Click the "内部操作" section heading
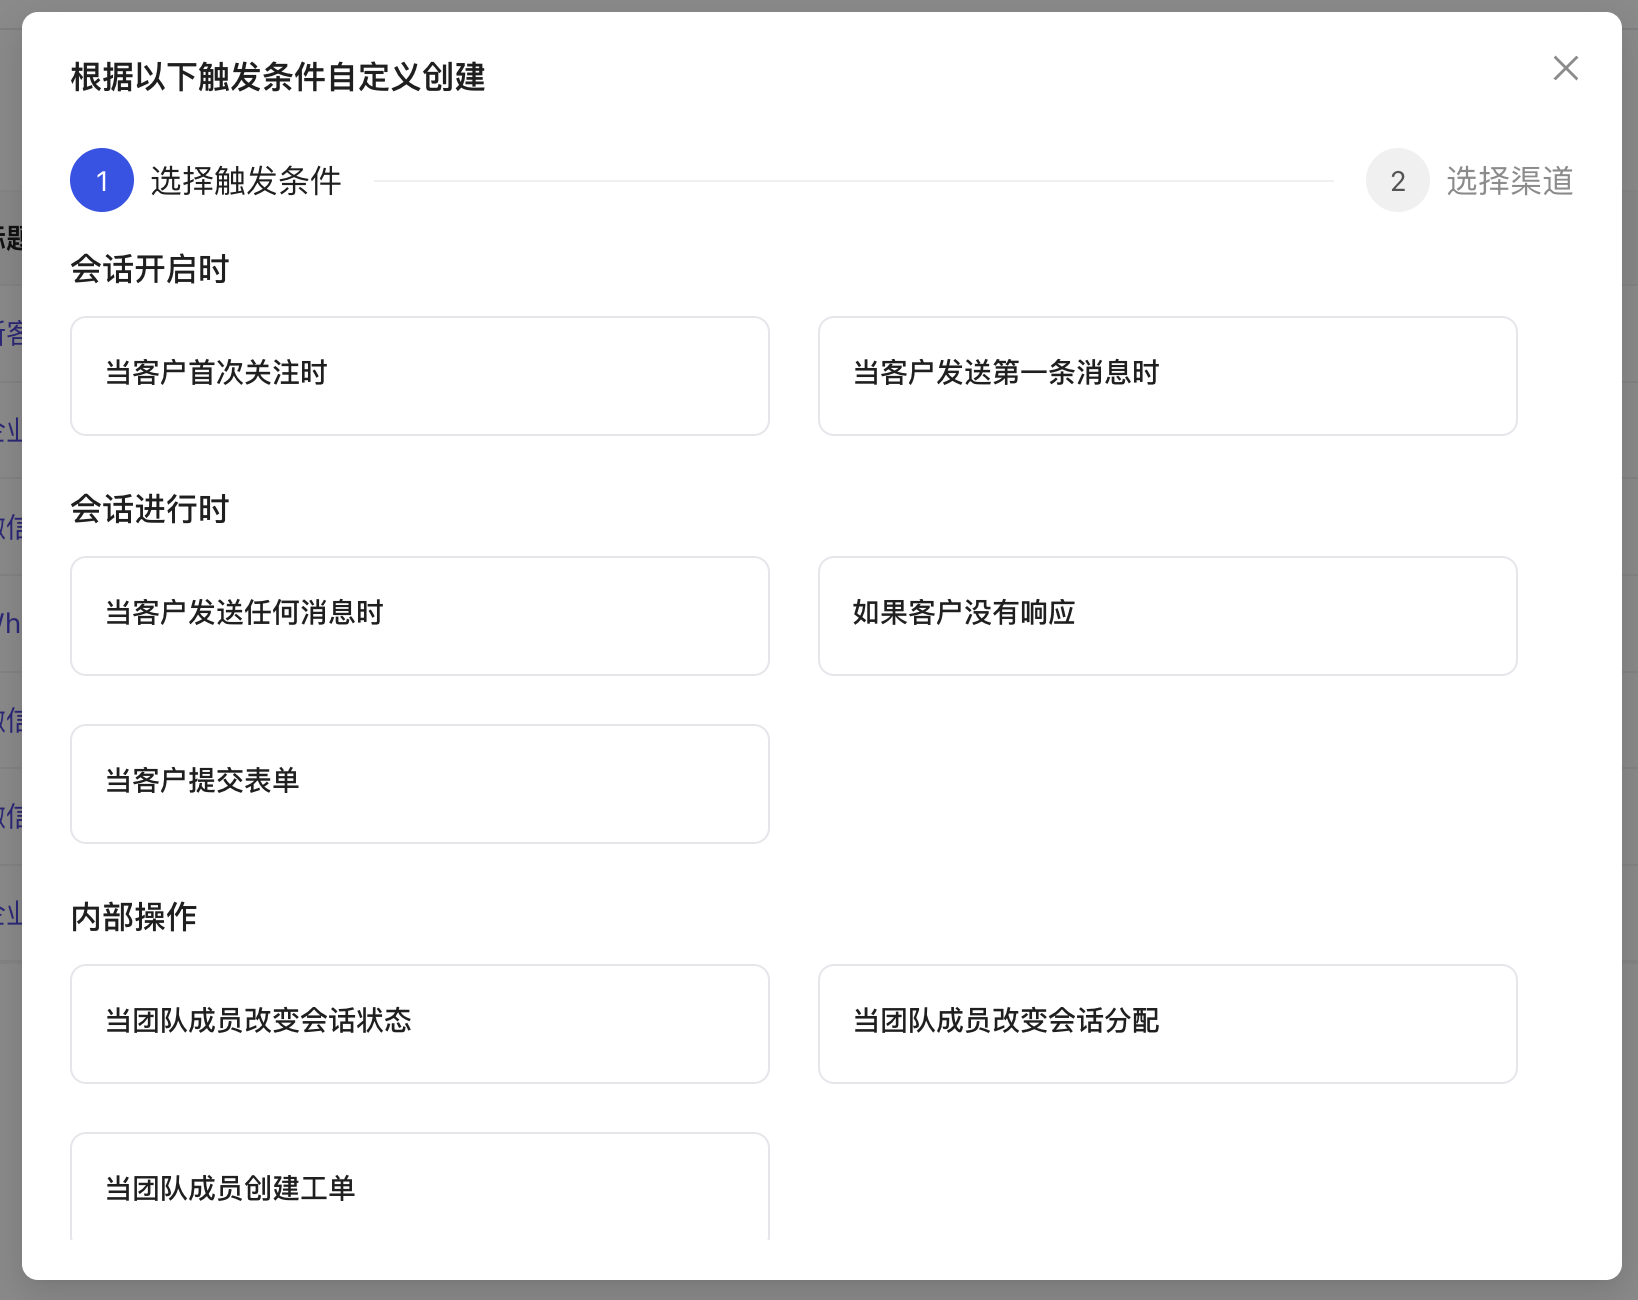Image resolution: width=1638 pixels, height=1300 pixels. coord(135,916)
